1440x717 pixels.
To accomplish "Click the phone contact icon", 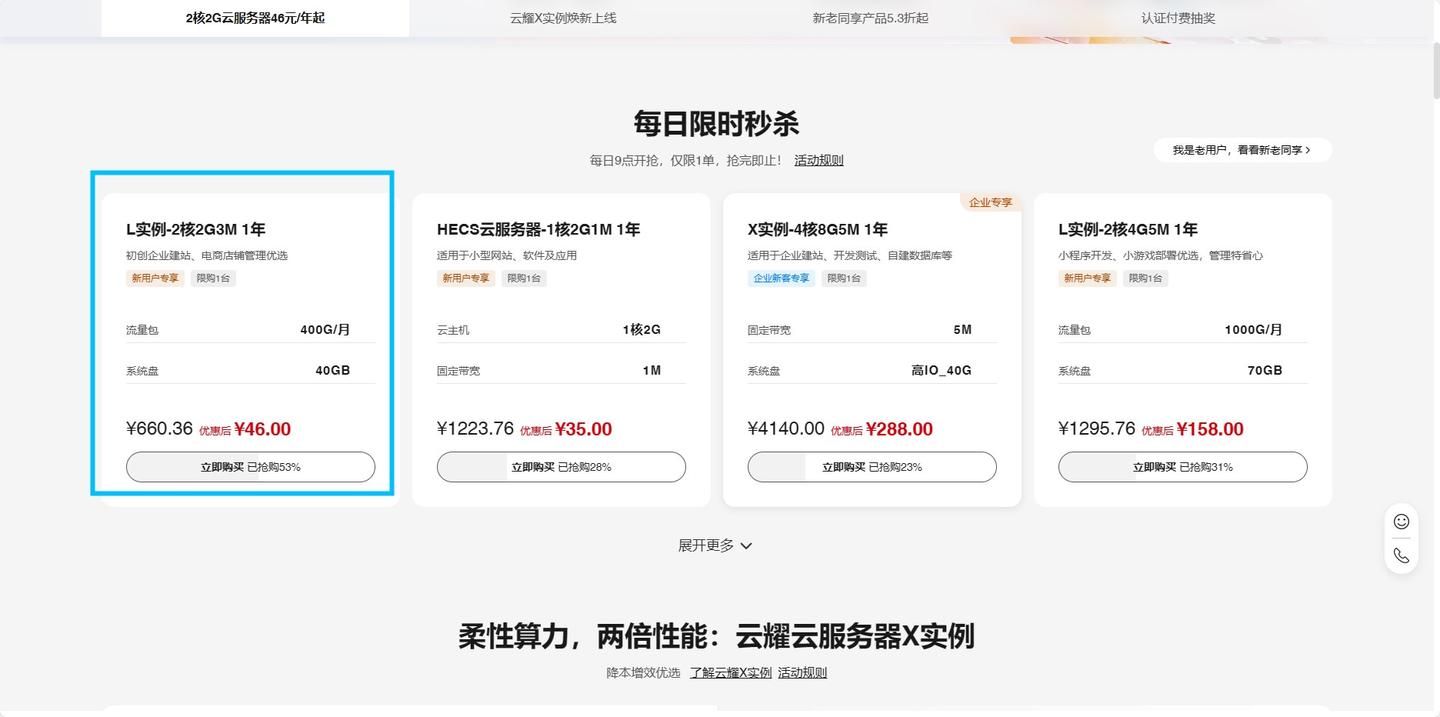I will click(1401, 555).
